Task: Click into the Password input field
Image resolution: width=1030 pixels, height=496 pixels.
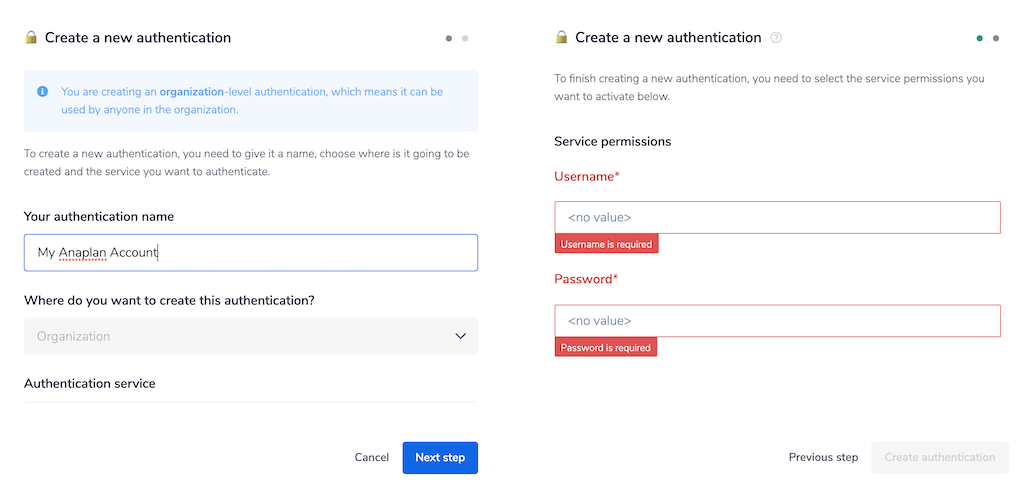Action: (x=777, y=321)
